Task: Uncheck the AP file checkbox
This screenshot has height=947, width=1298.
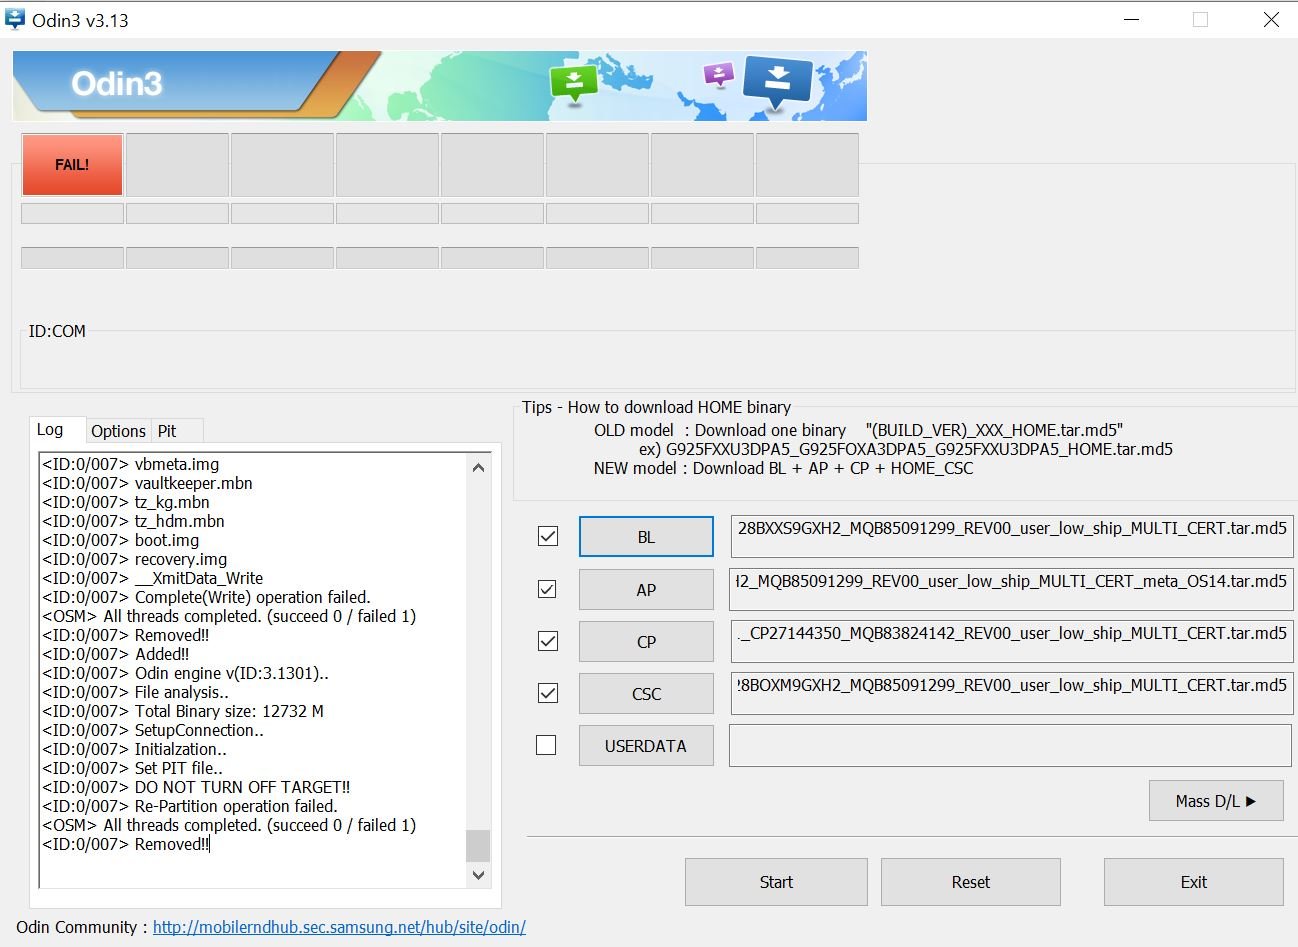Action: (x=548, y=589)
